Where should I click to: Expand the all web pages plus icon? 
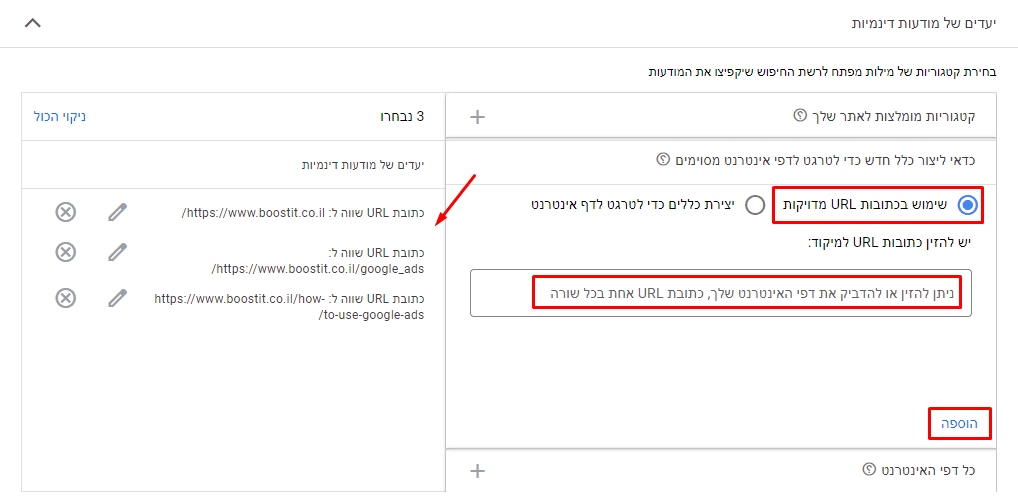(x=477, y=471)
